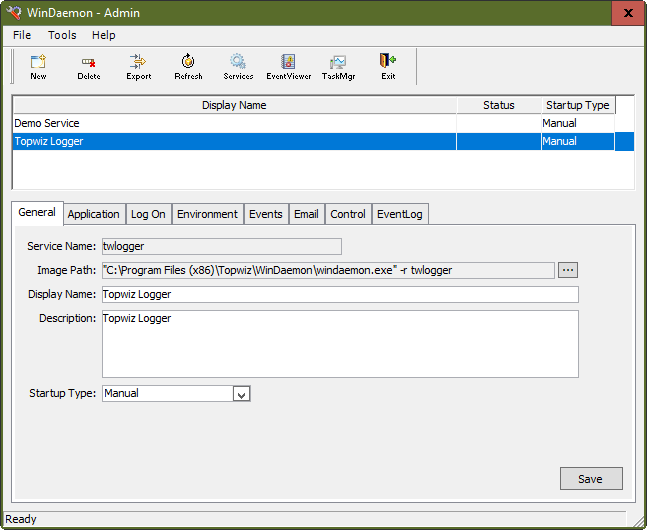Switch to the General tab
The image size is (647, 530).
tap(37, 213)
